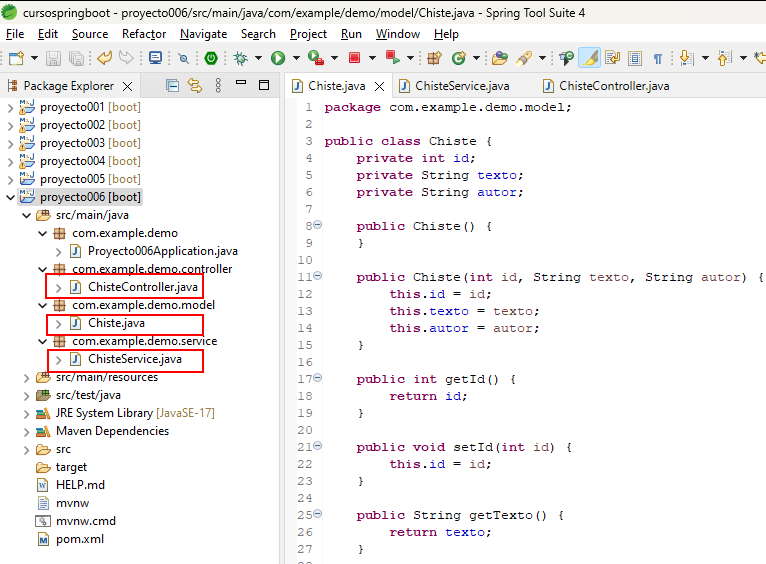Fold the setId method at line 21

318,446
